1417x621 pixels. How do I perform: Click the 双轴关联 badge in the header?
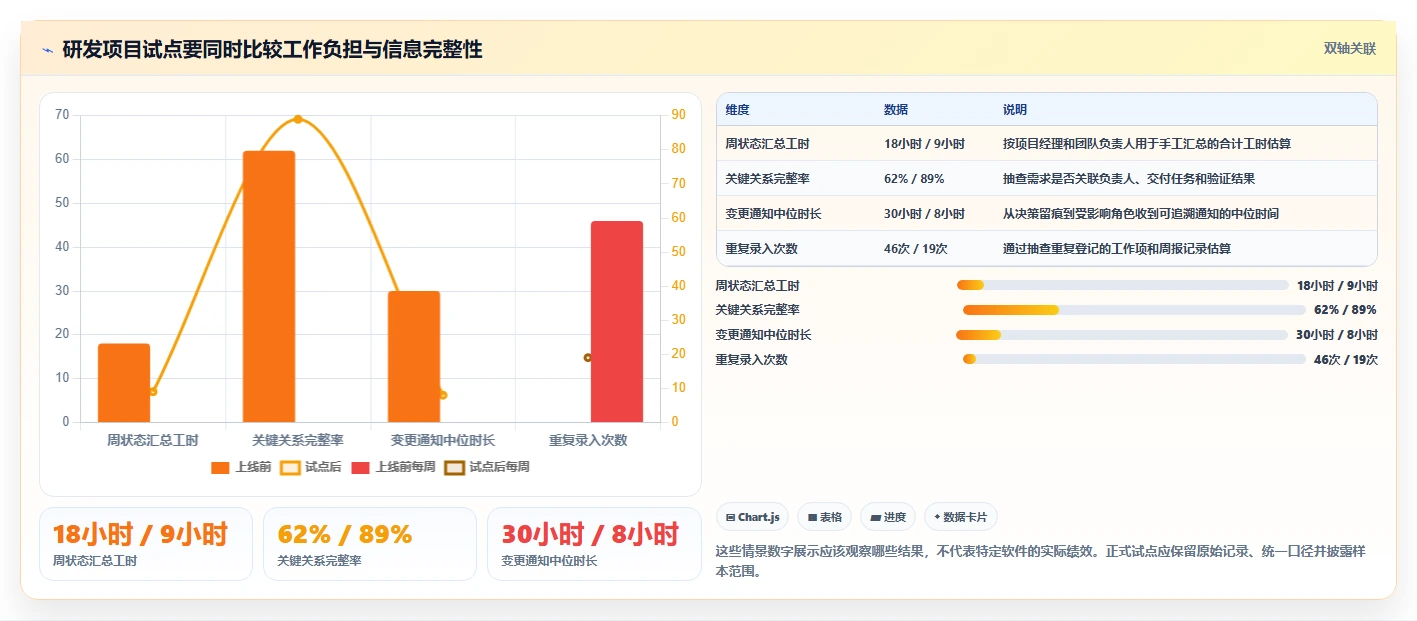(x=1350, y=49)
